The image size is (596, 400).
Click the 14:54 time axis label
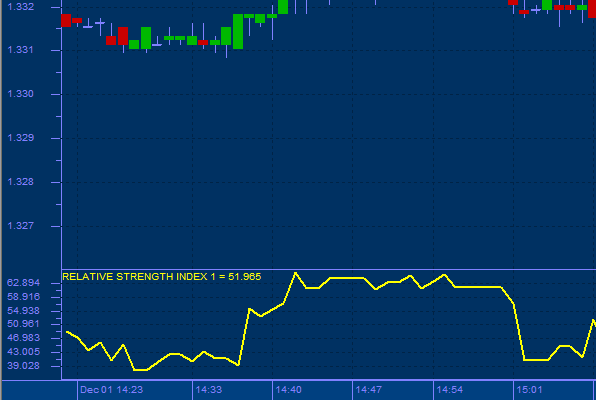[450, 390]
